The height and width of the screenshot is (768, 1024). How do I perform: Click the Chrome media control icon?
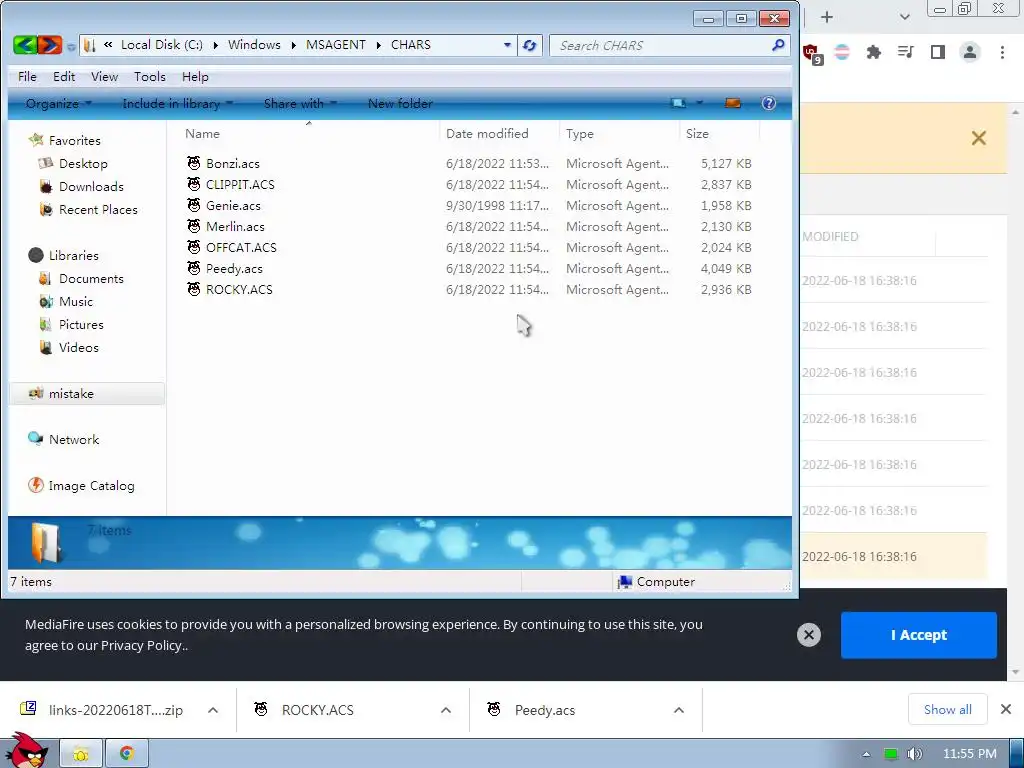click(905, 52)
